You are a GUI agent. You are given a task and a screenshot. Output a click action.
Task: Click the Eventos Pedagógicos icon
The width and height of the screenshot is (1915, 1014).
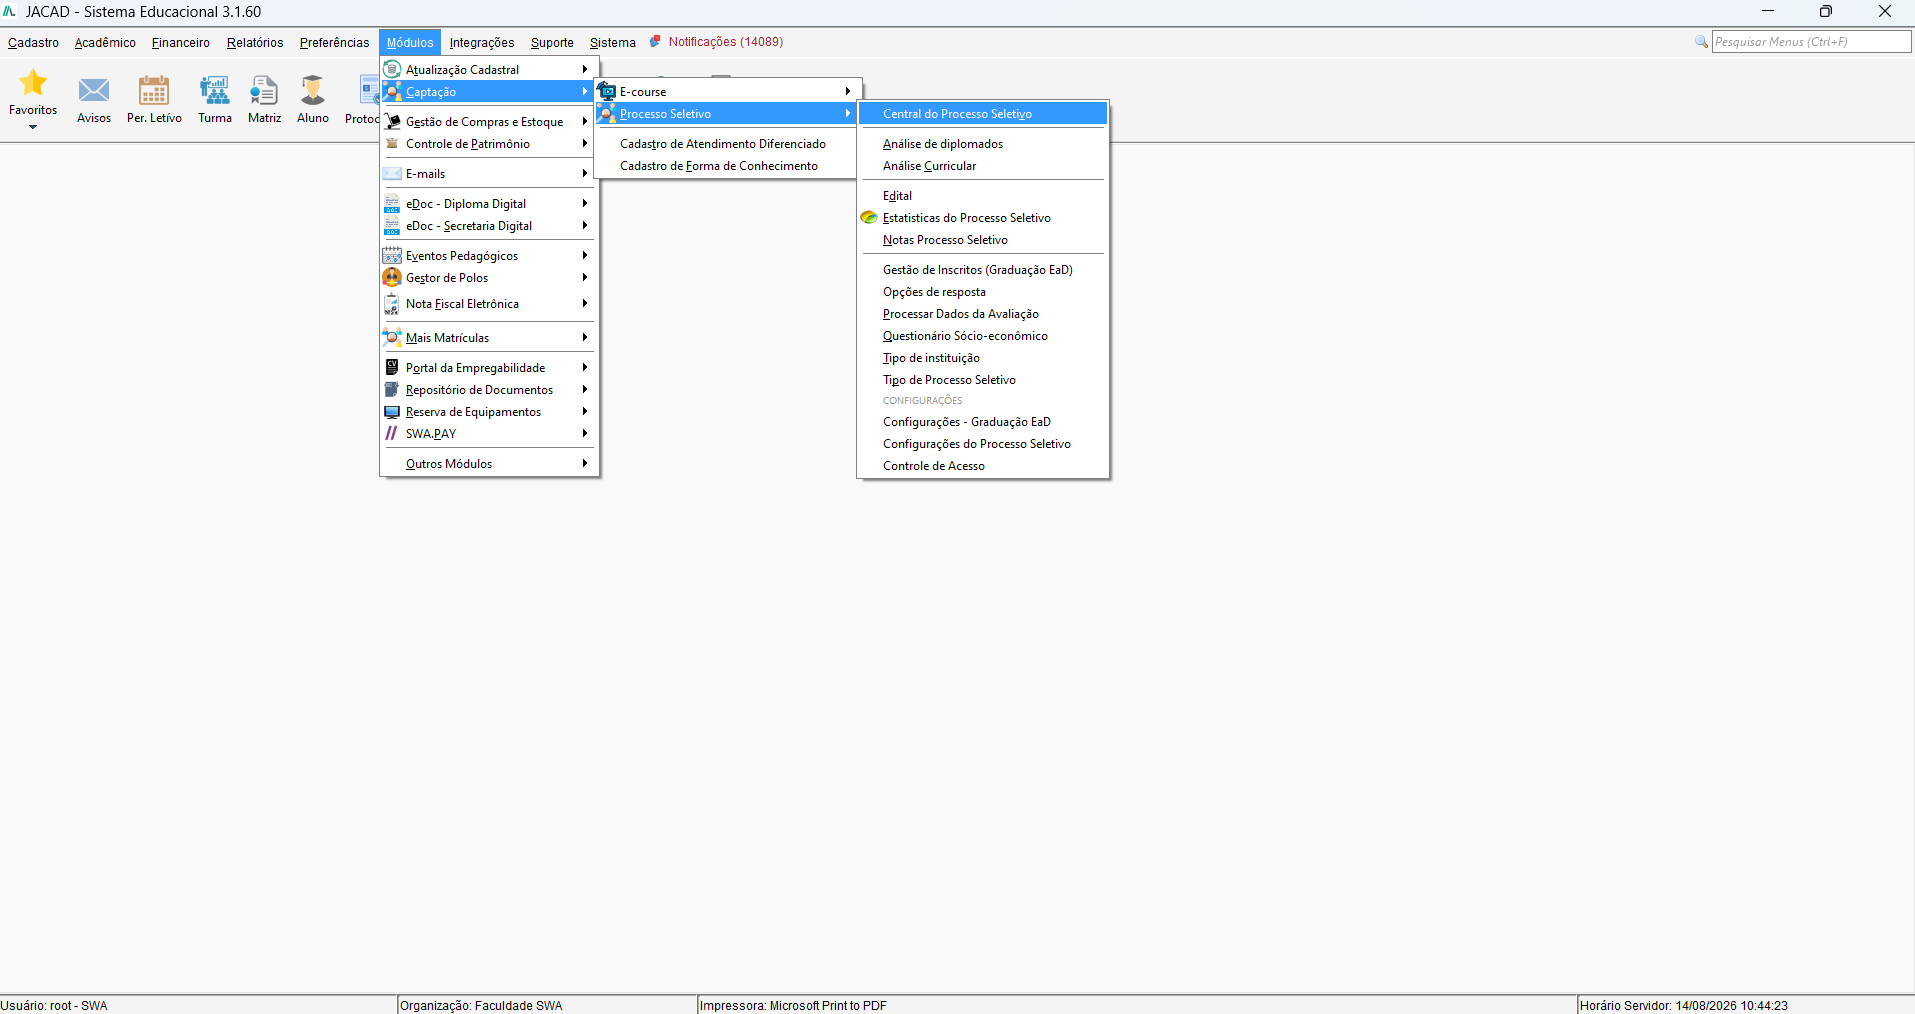392,256
